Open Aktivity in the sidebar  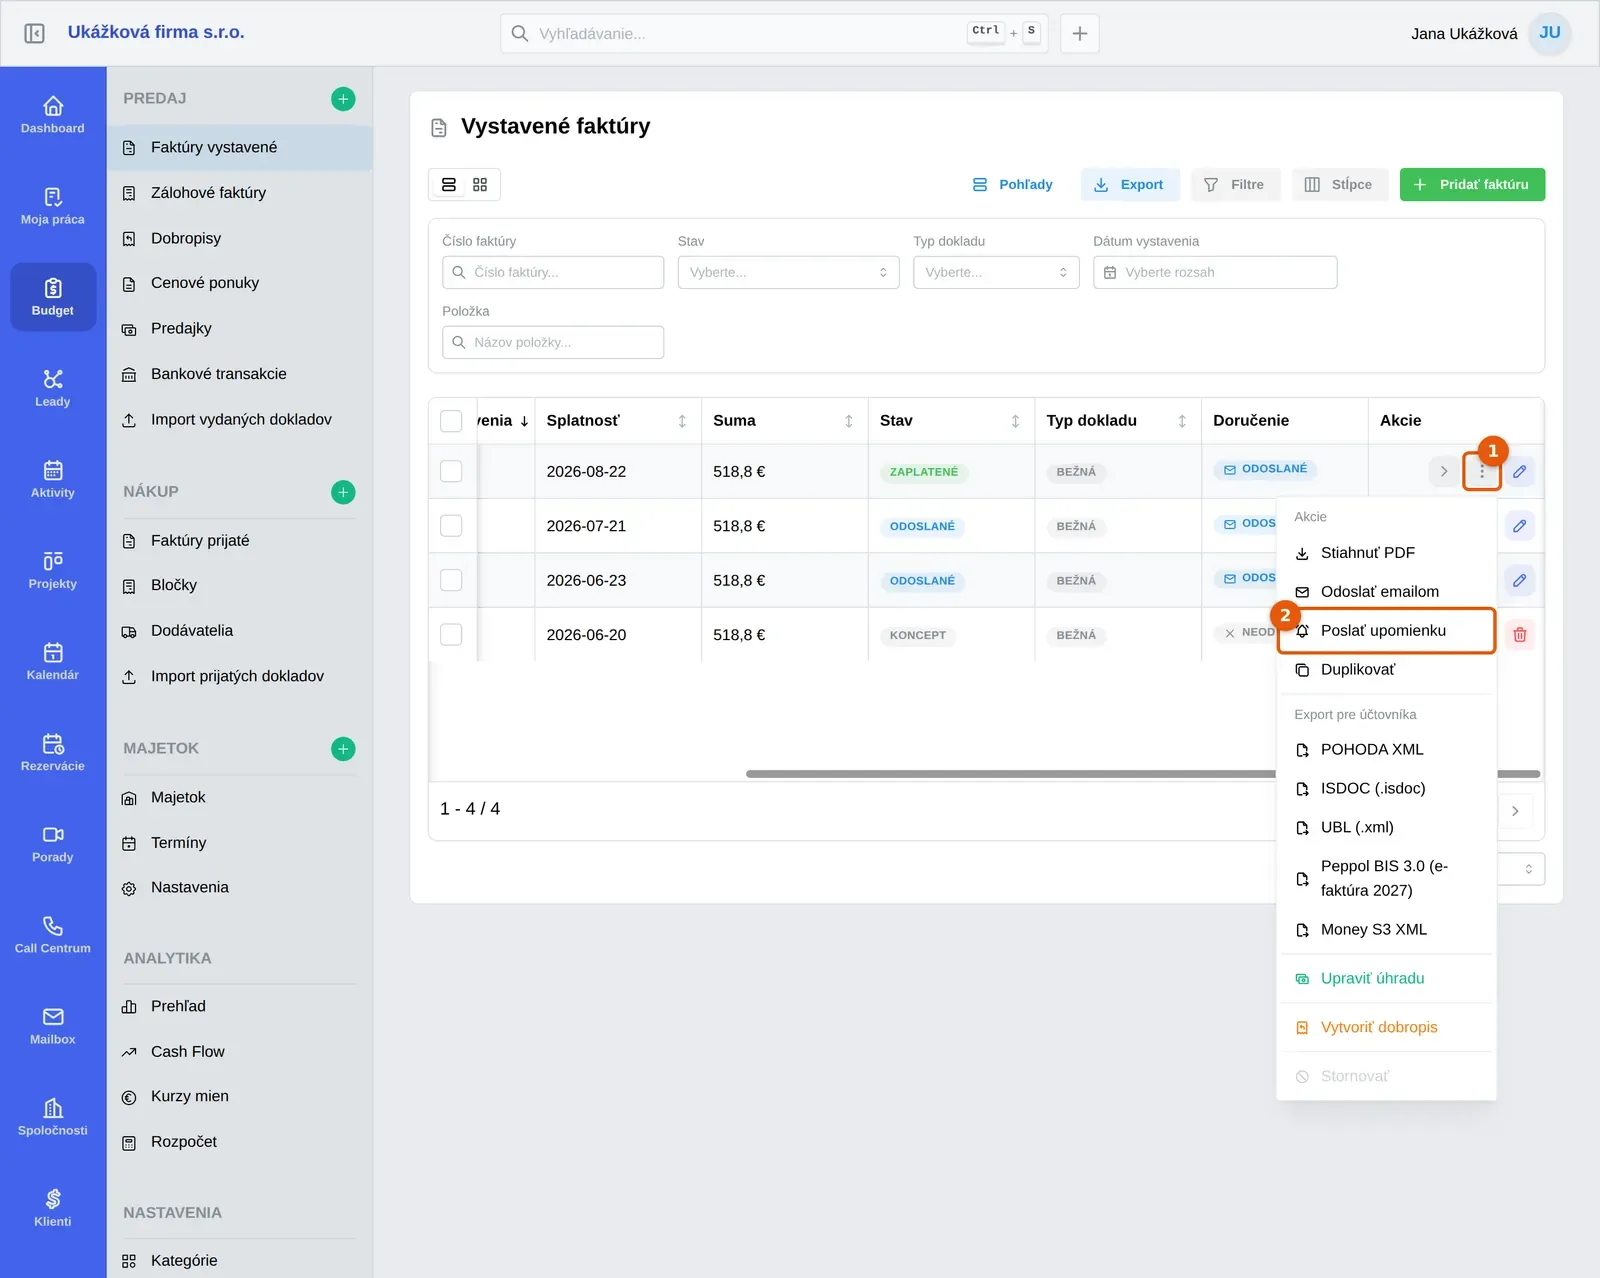(x=53, y=479)
